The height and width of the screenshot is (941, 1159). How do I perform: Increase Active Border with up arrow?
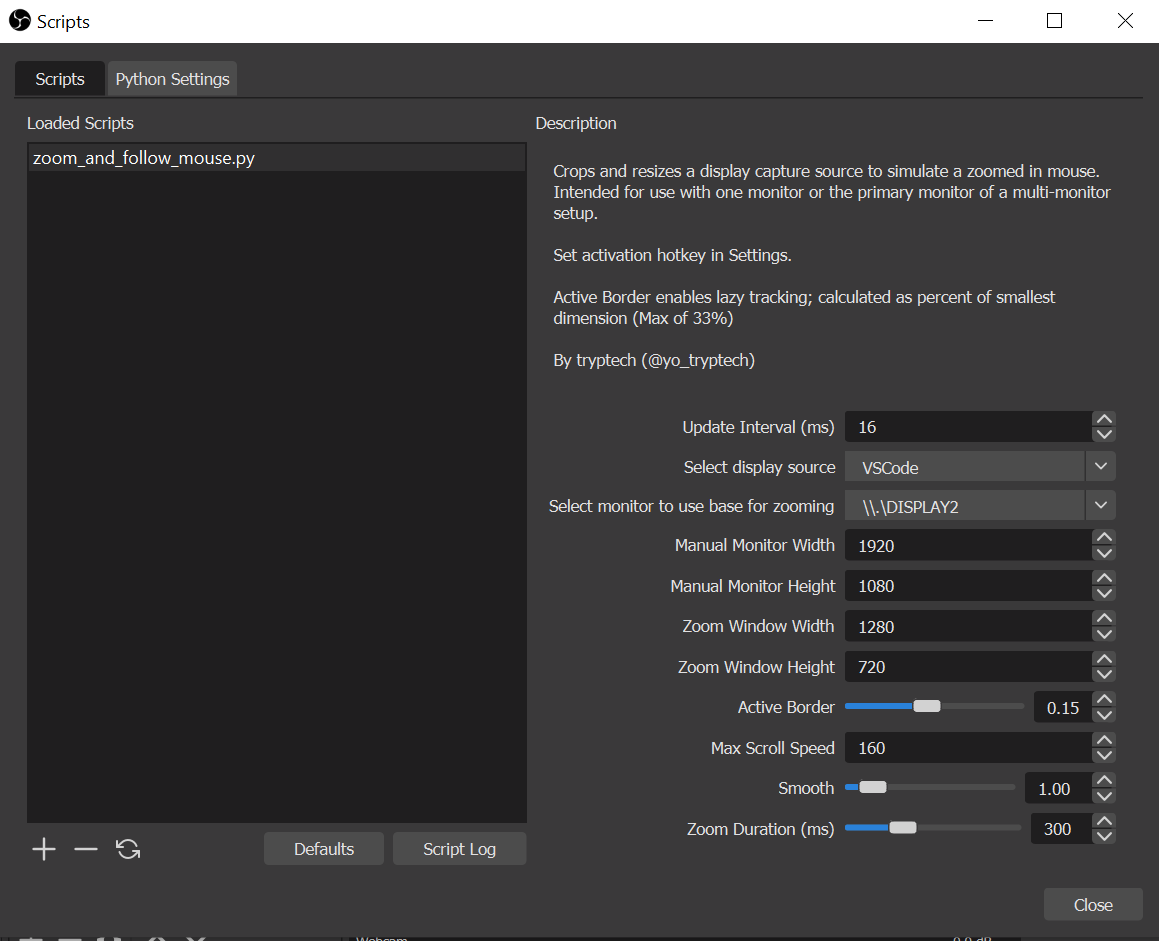tap(1104, 699)
